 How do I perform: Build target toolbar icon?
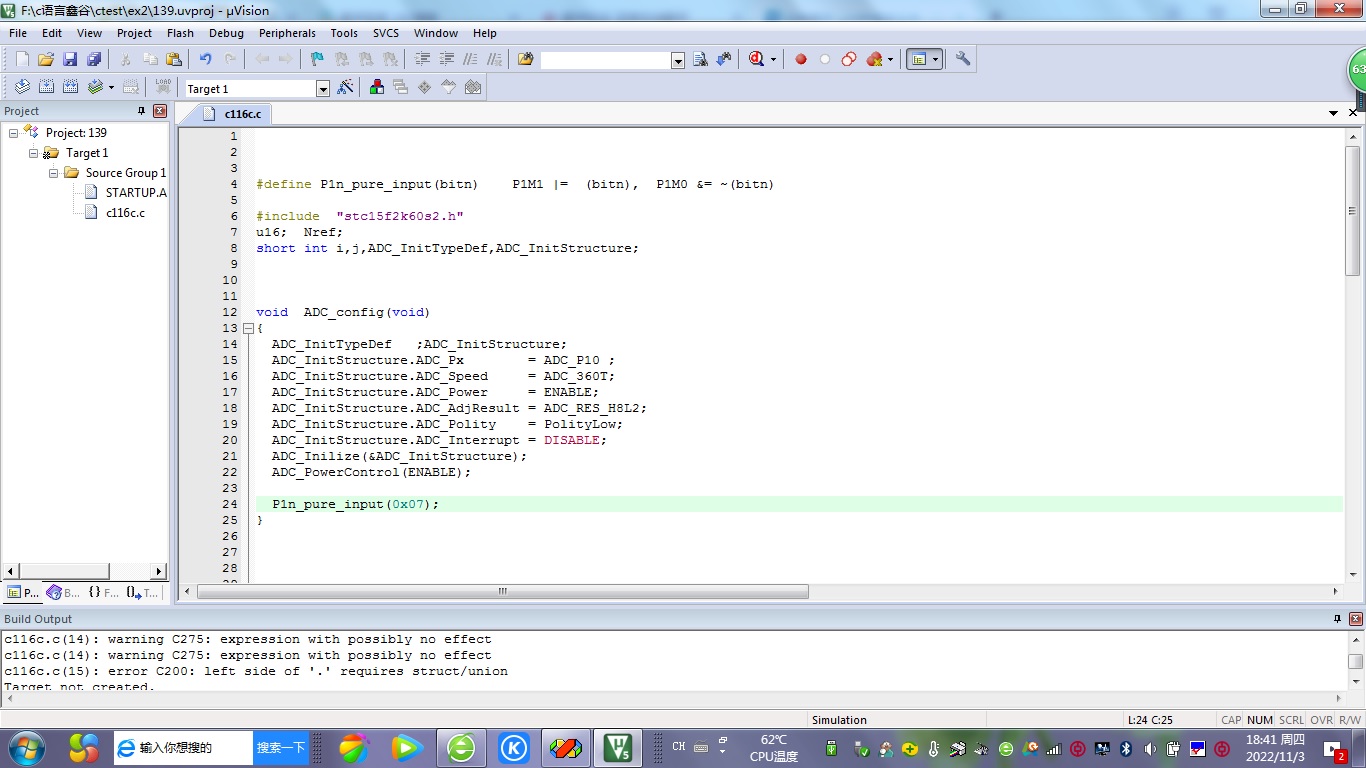(x=46, y=87)
